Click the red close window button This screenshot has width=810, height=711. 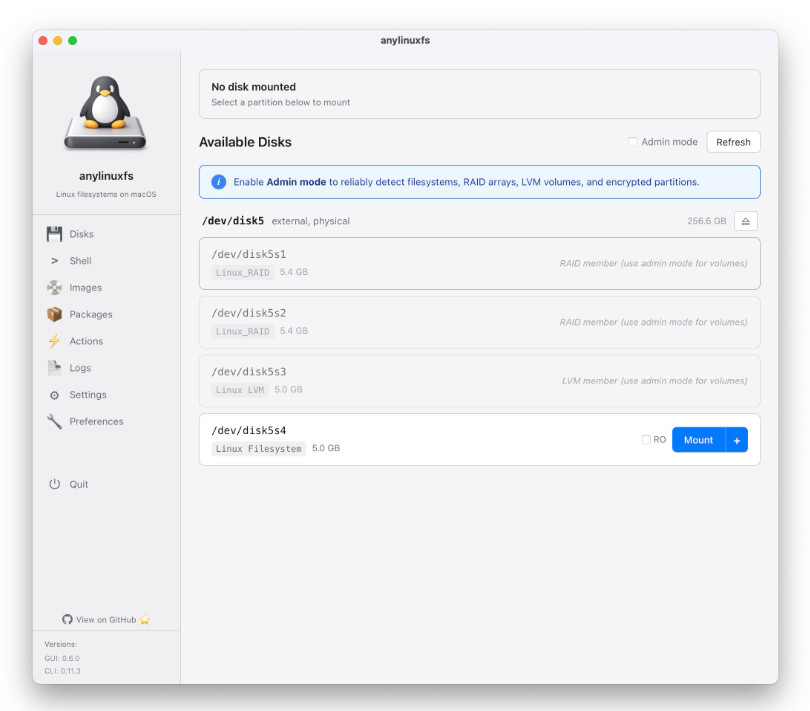coord(43,40)
